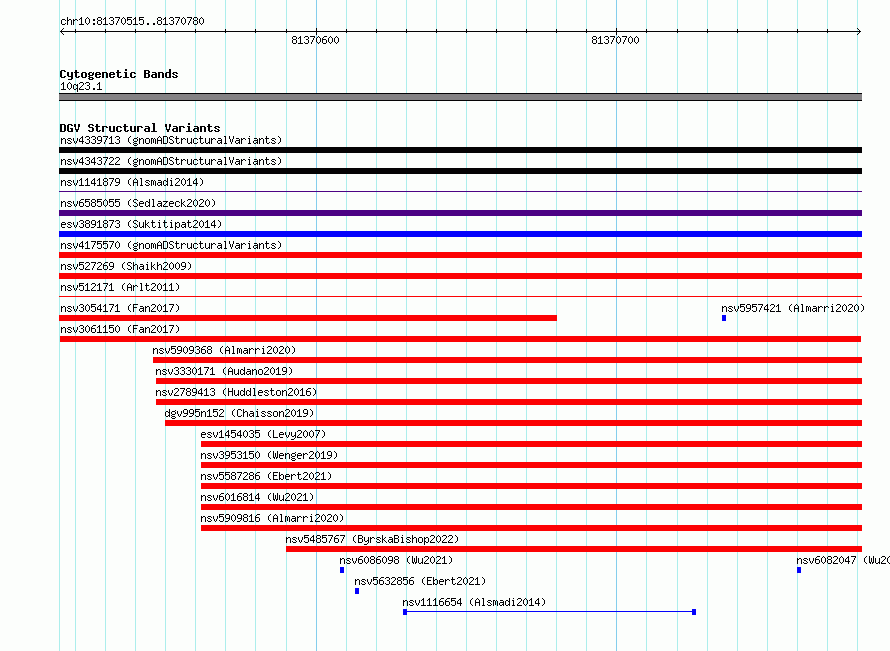Click the red bar for nsv6016814
890x651 pixels.
coord(531,507)
